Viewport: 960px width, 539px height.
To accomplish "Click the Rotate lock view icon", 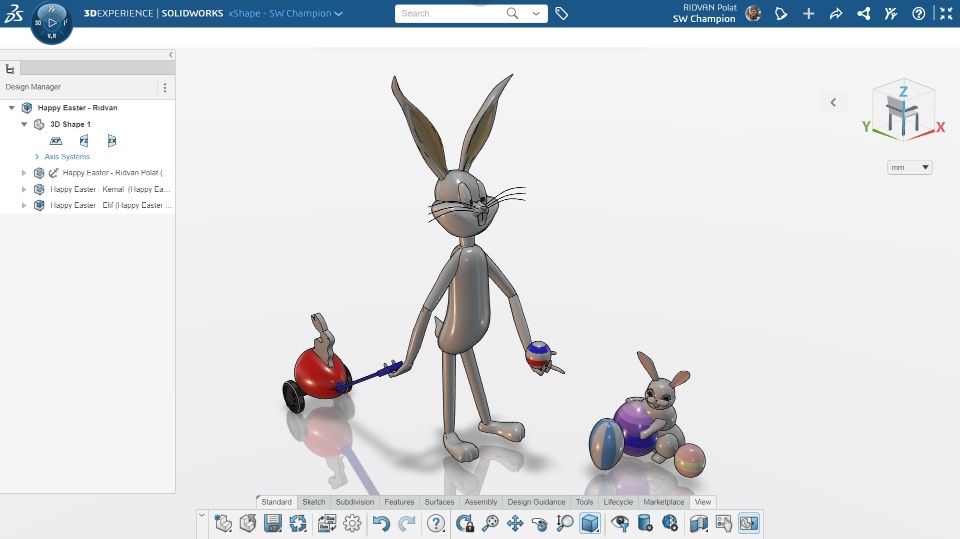I will coord(465,523).
